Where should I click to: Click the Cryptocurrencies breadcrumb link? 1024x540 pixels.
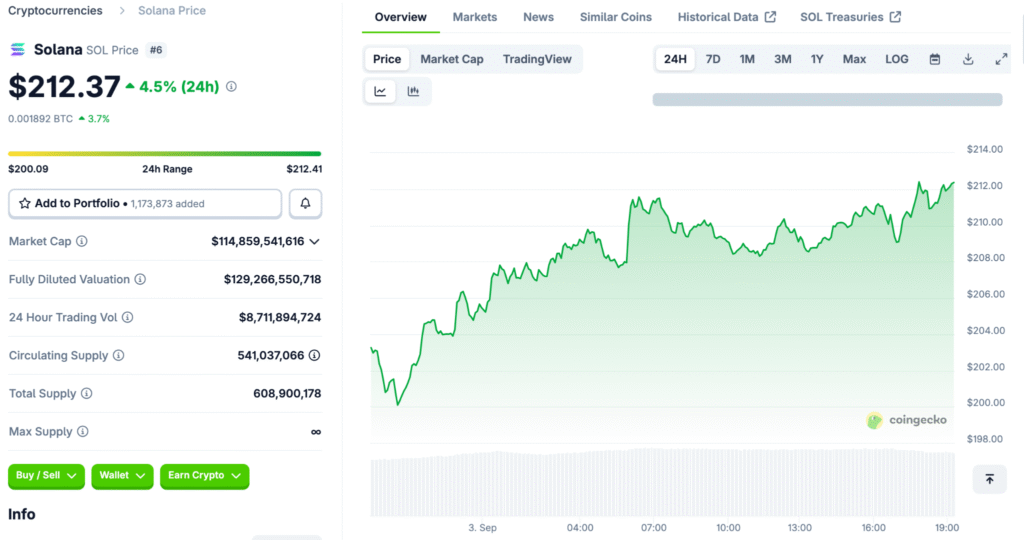(x=55, y=10)
